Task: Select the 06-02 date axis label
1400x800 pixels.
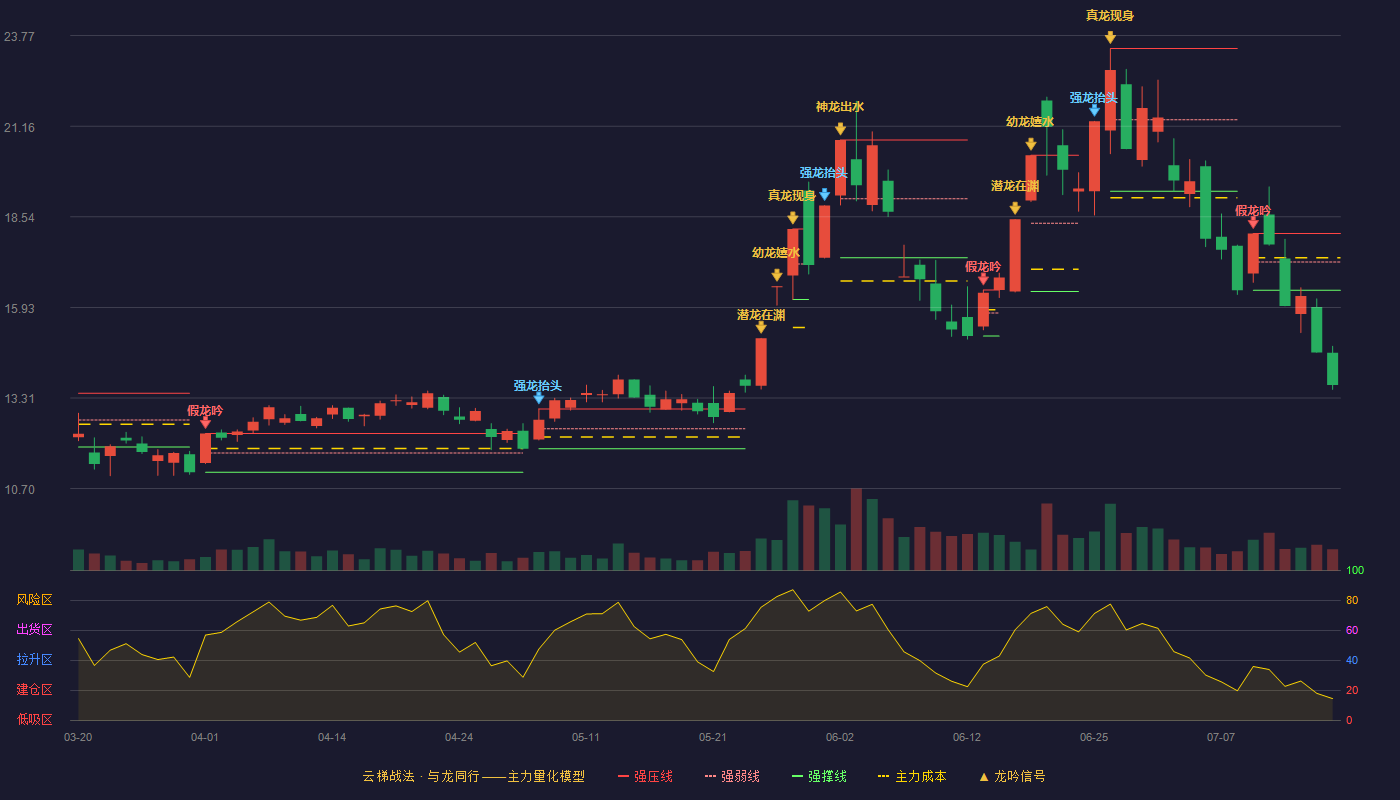Action: (x=840, y=737)
